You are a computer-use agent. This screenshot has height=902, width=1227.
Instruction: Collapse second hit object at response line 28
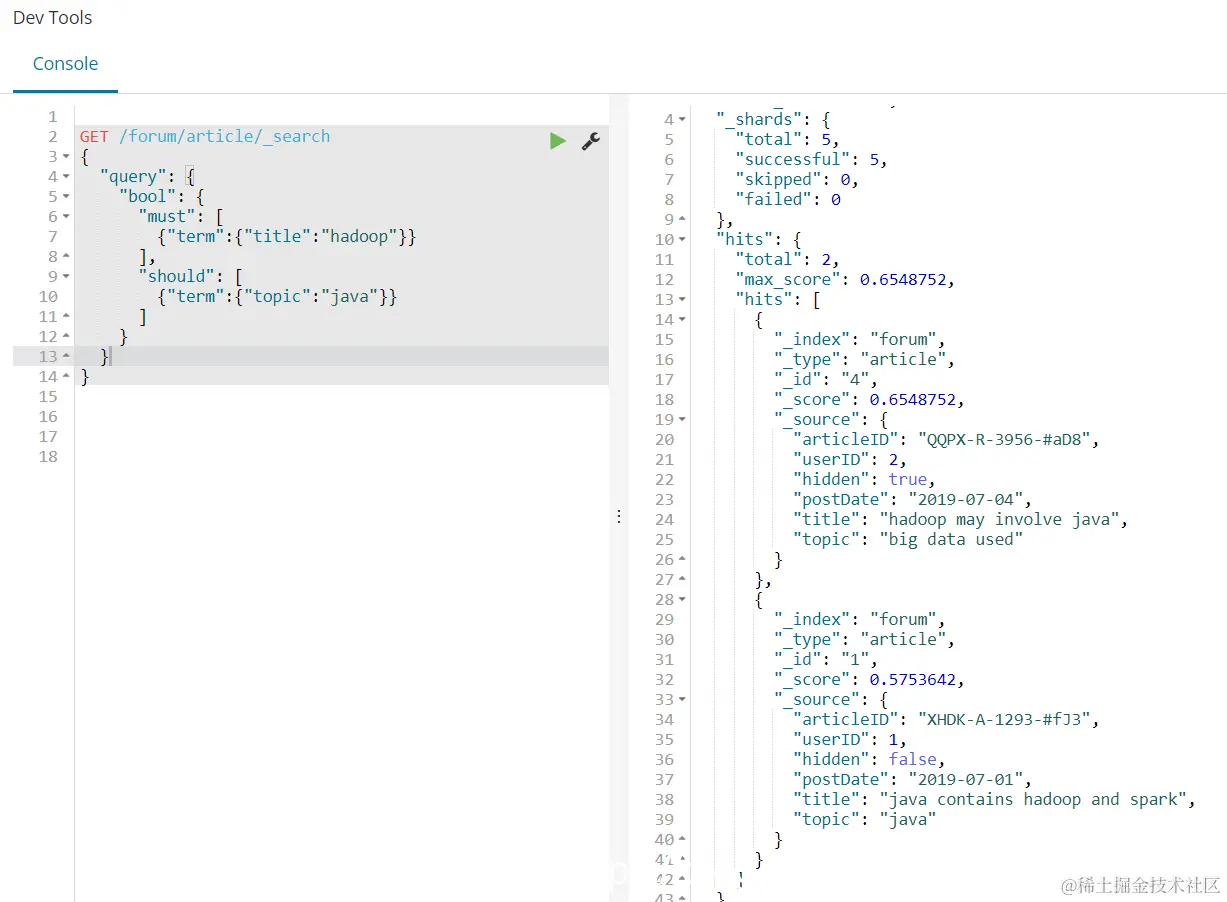[682, 600]
